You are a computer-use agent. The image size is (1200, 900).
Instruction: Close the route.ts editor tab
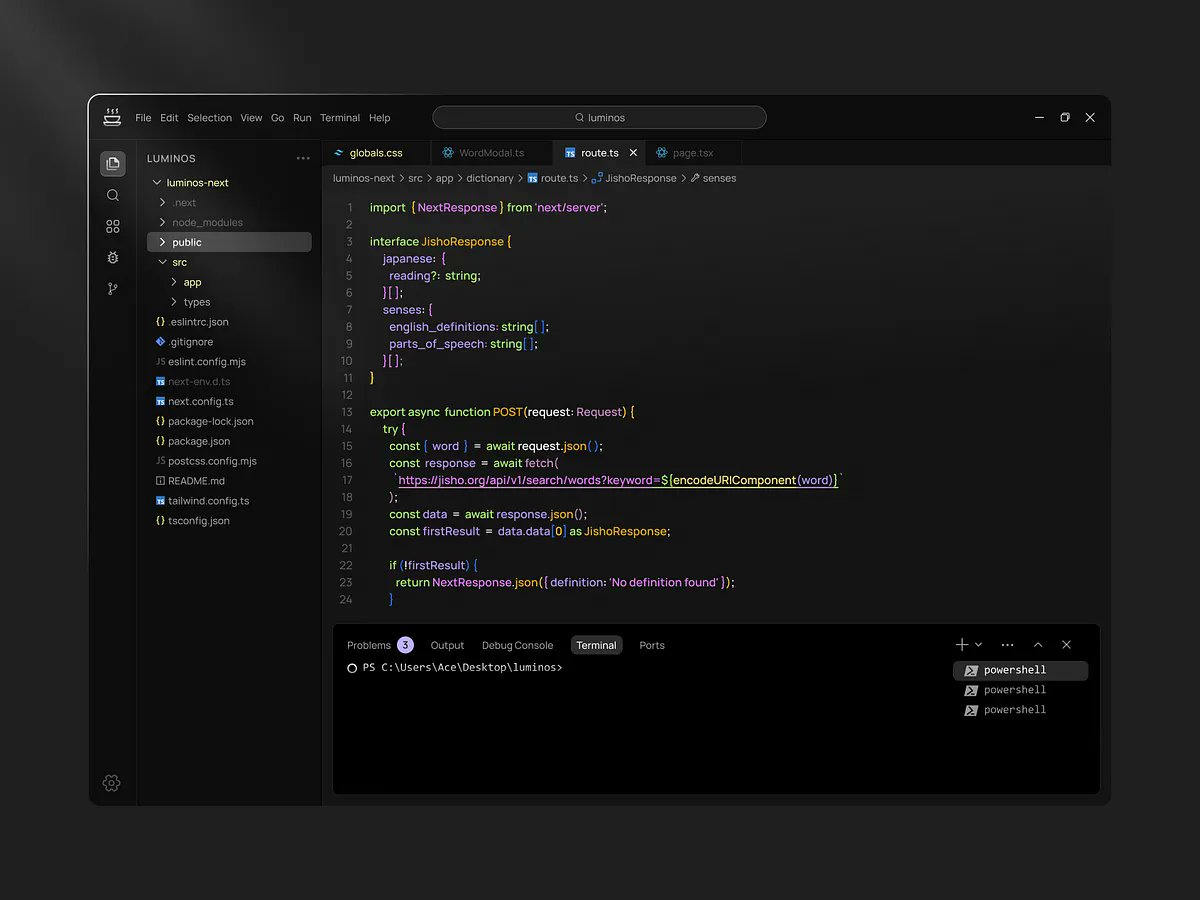click(x=633, y=153)
